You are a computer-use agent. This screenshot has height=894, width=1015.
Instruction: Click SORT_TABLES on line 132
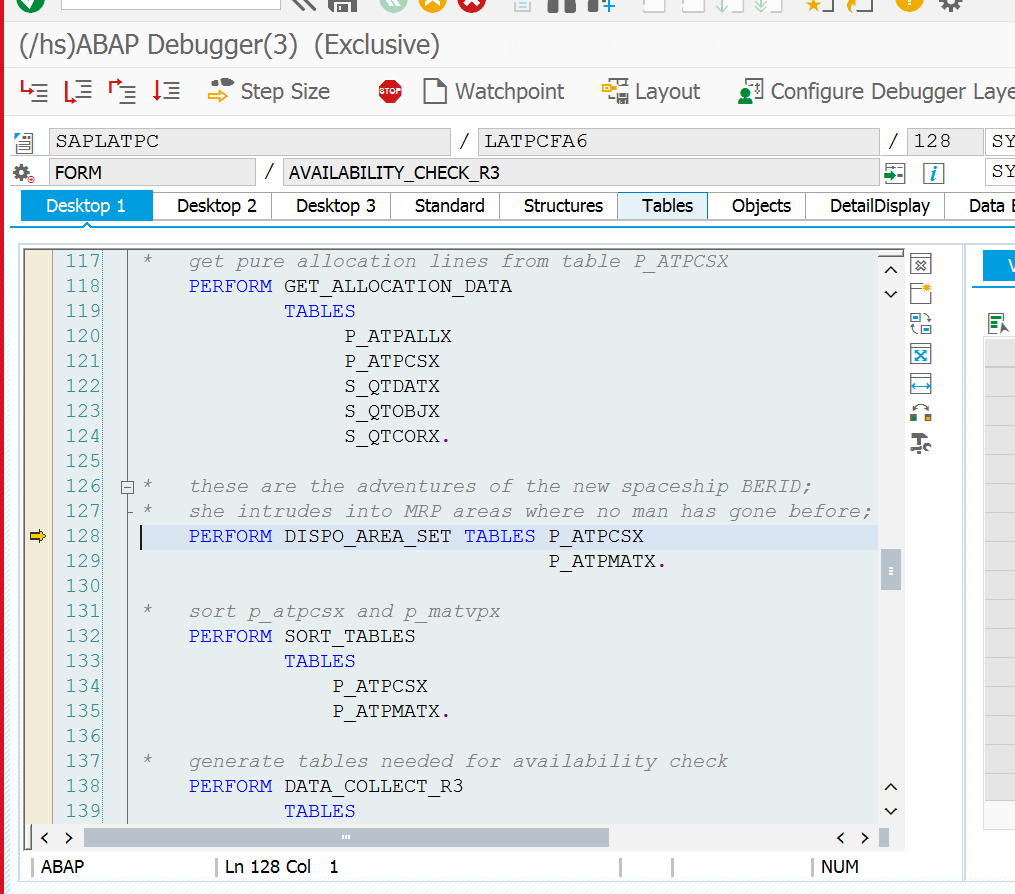coord(350,636)
